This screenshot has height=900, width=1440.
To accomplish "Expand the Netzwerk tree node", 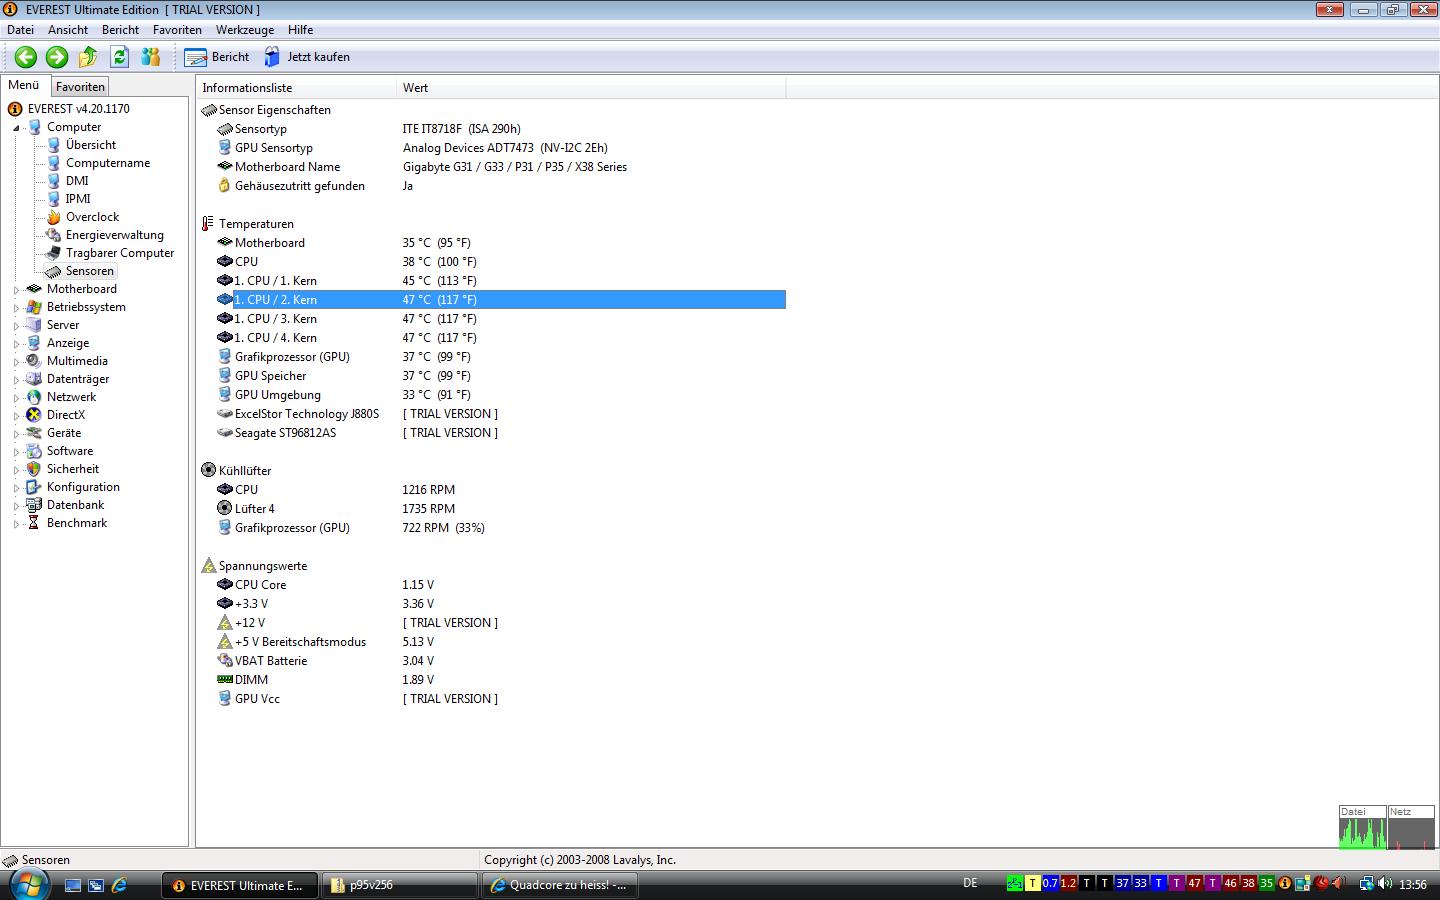I will (x=16, y=398).
